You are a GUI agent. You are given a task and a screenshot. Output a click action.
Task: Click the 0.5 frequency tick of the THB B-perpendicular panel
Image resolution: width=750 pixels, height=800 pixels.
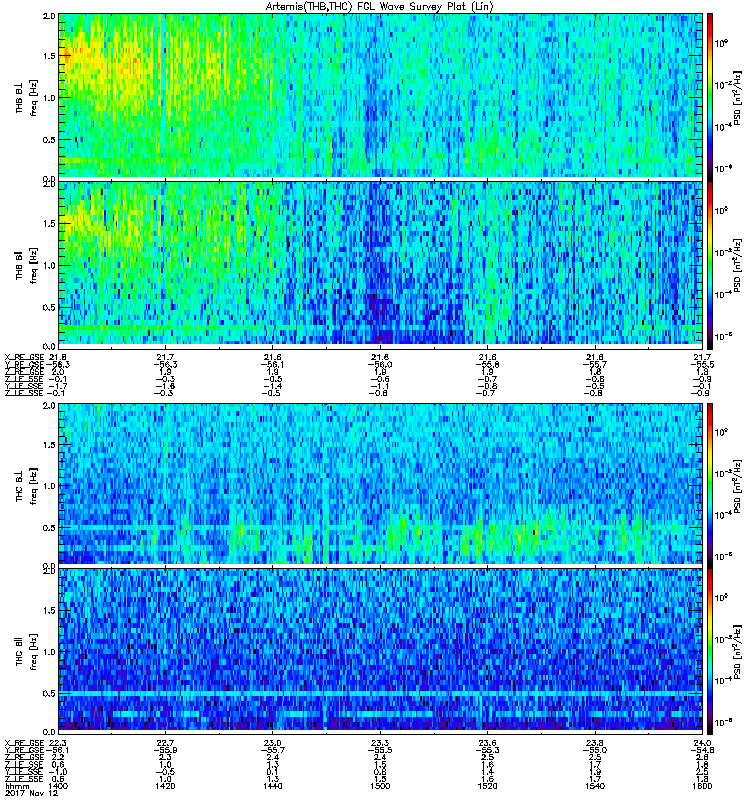pos(49,140)
